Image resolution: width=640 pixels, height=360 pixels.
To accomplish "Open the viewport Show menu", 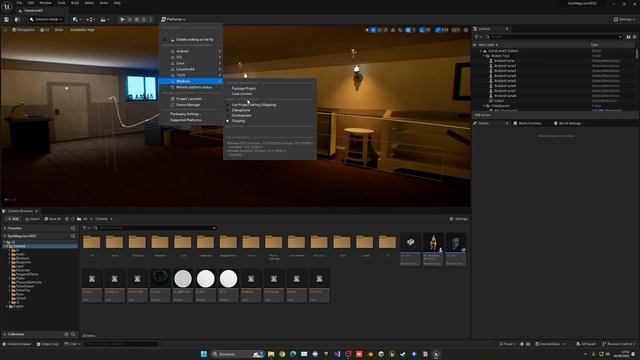I will pyautogui.click(x=59, y=30).
